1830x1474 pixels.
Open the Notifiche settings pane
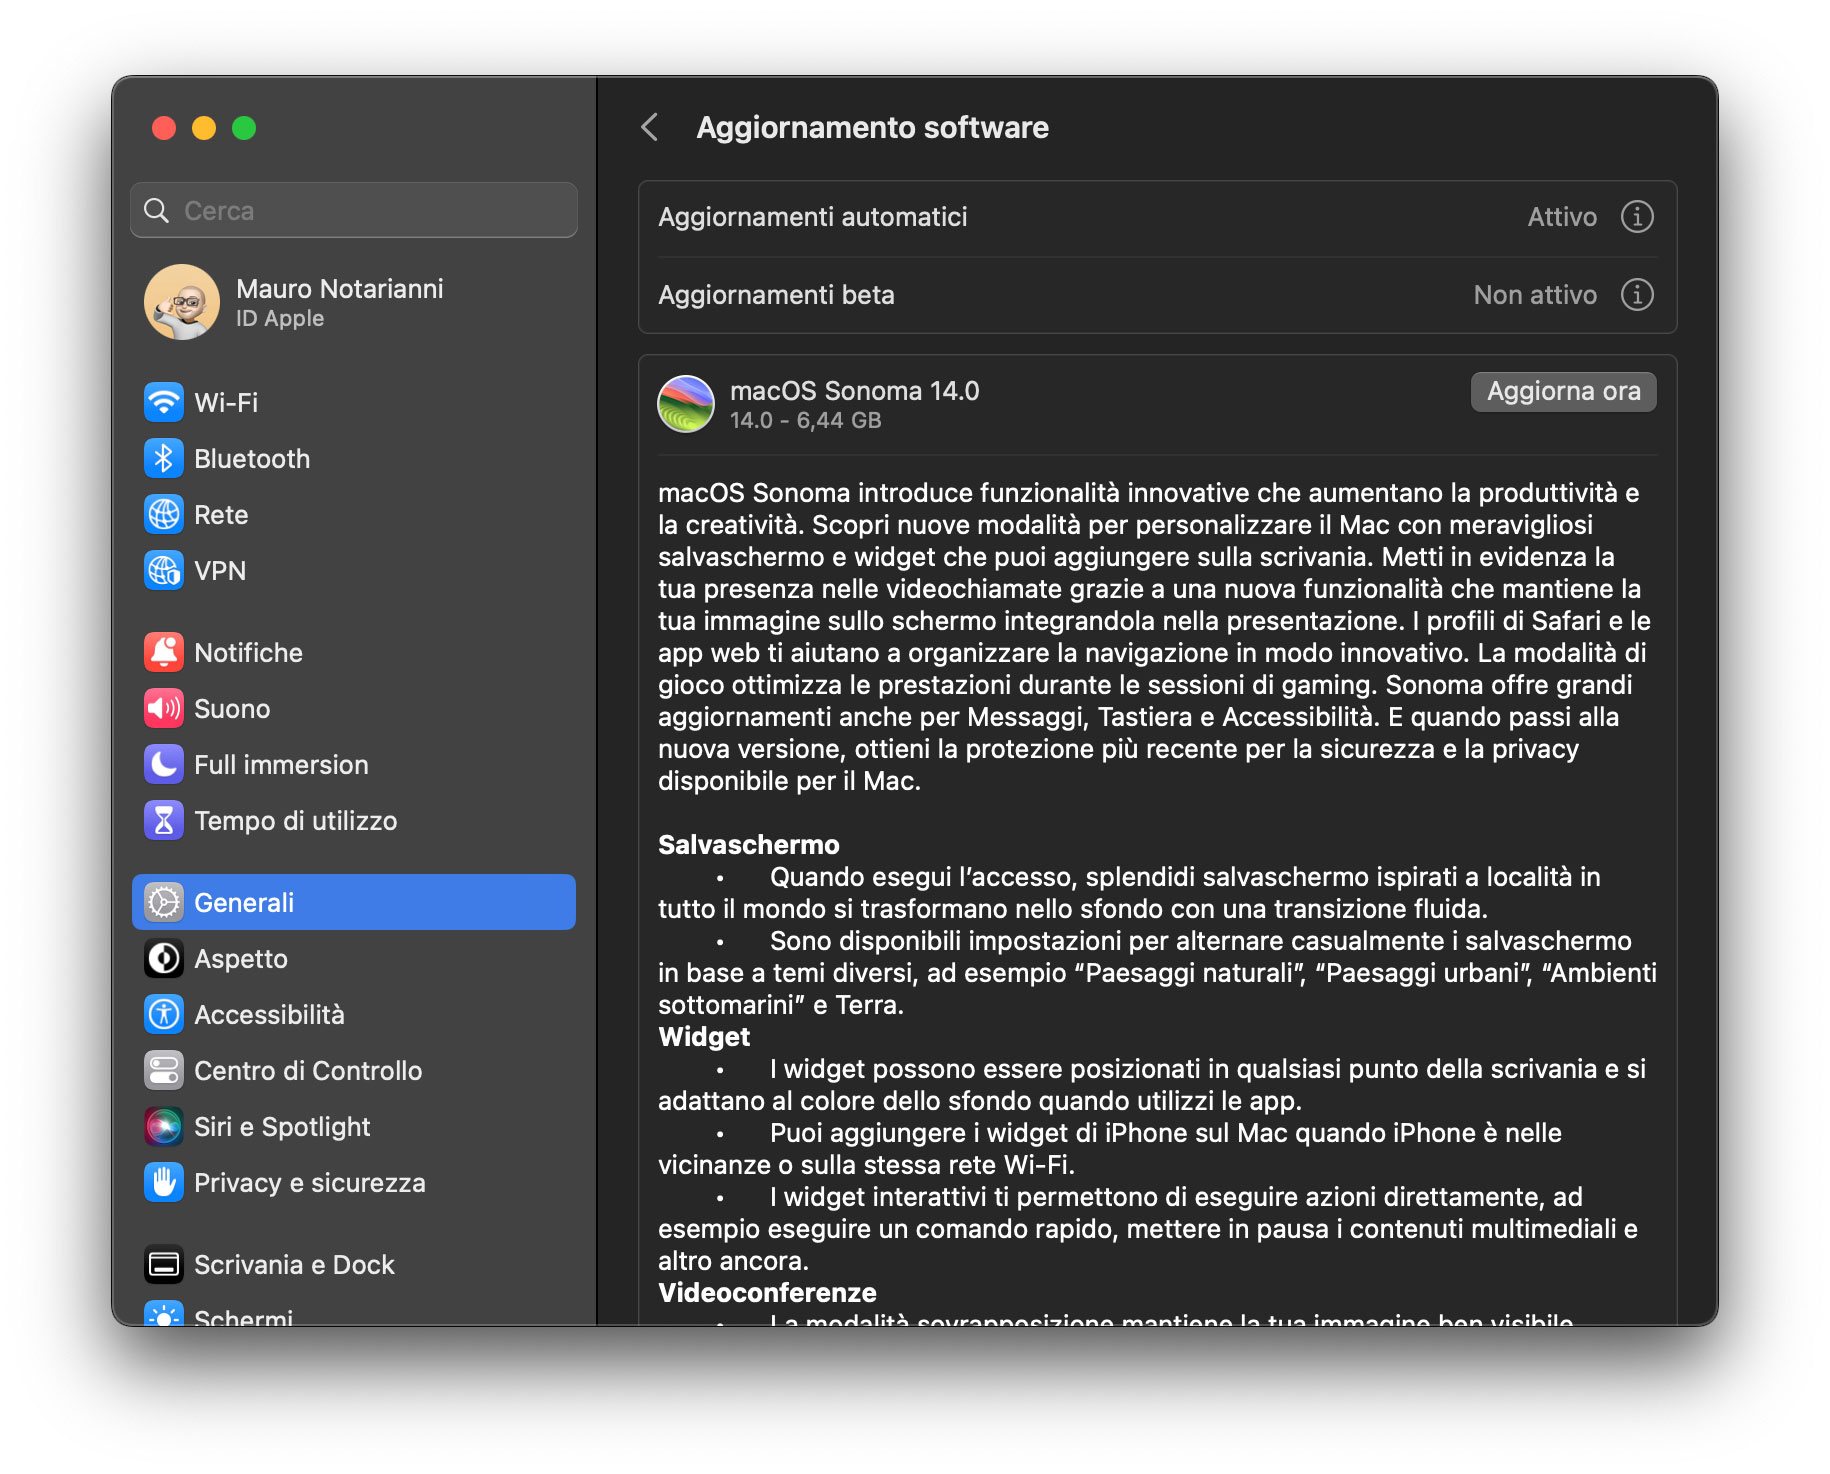pyautogui.click(x=354, y=653)
